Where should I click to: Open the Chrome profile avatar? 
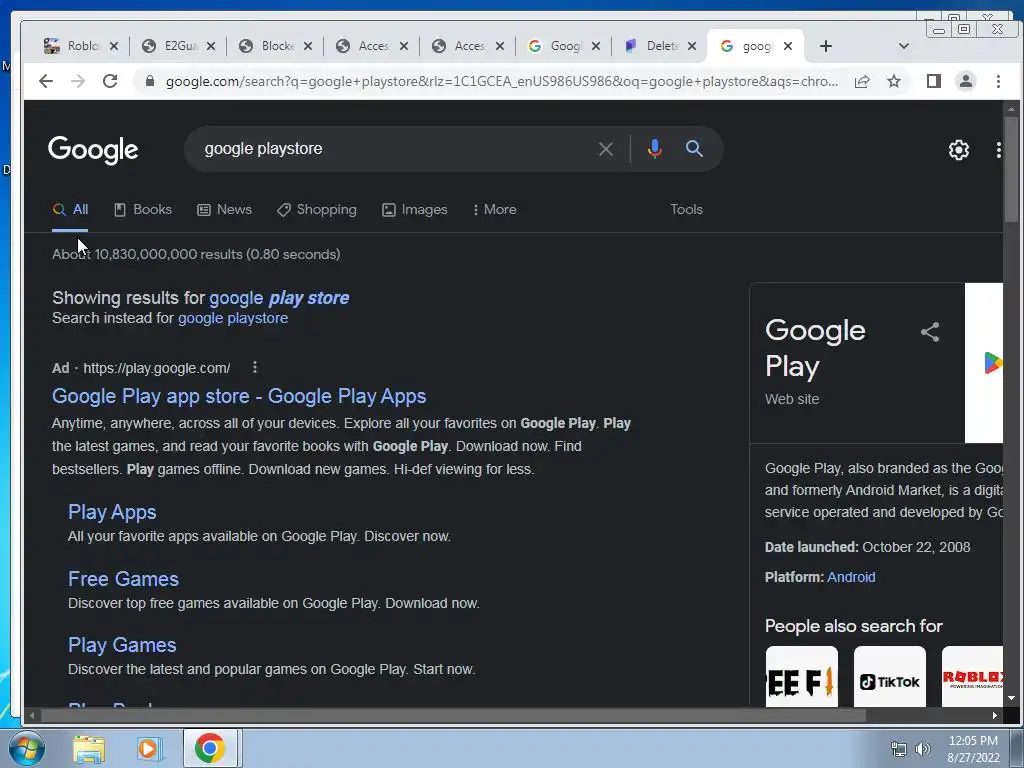click(965, 81)
